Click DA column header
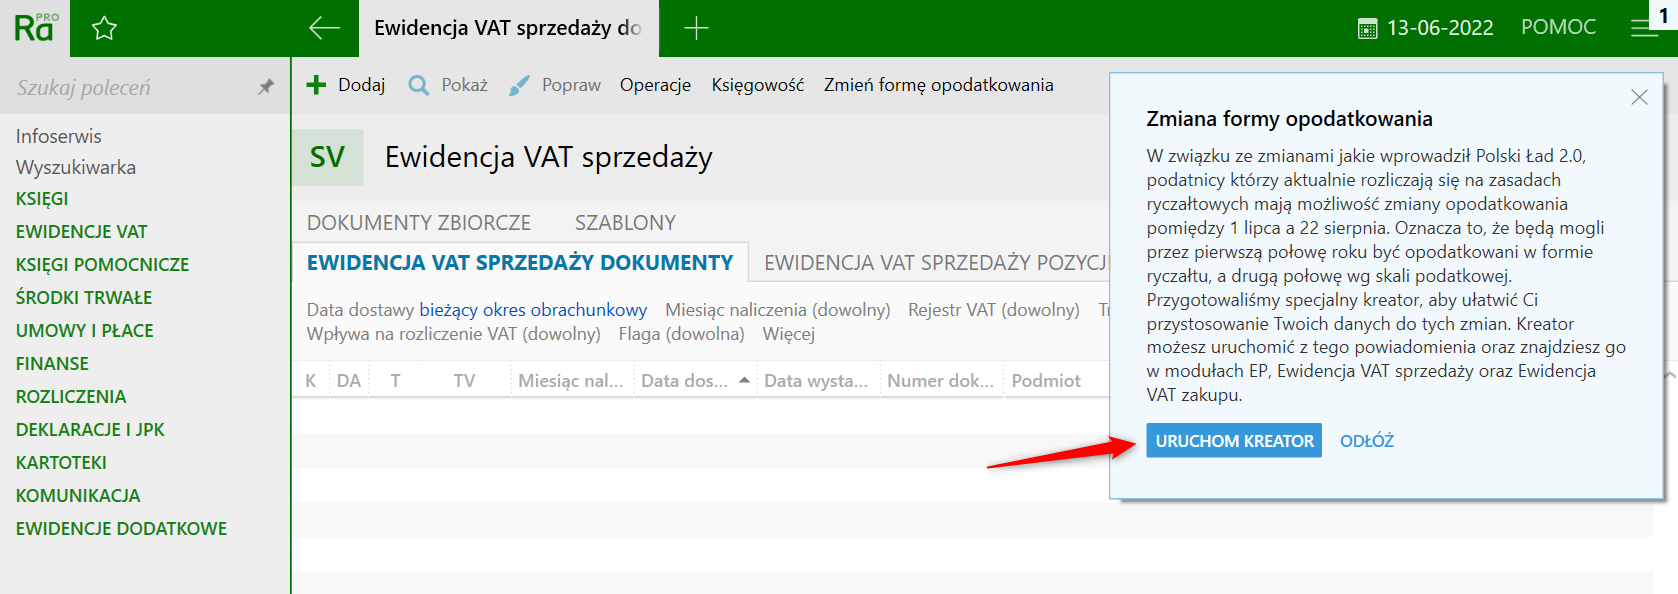Screen dimensions: 1678x594 349,380
